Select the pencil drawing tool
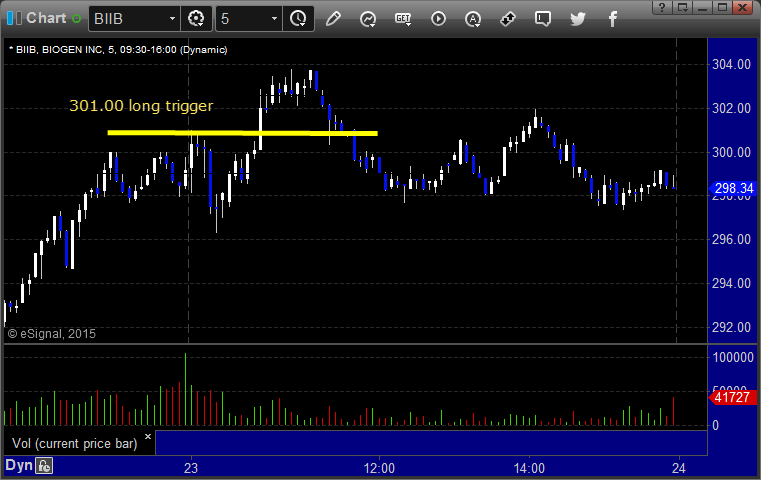 pos(333,19)
